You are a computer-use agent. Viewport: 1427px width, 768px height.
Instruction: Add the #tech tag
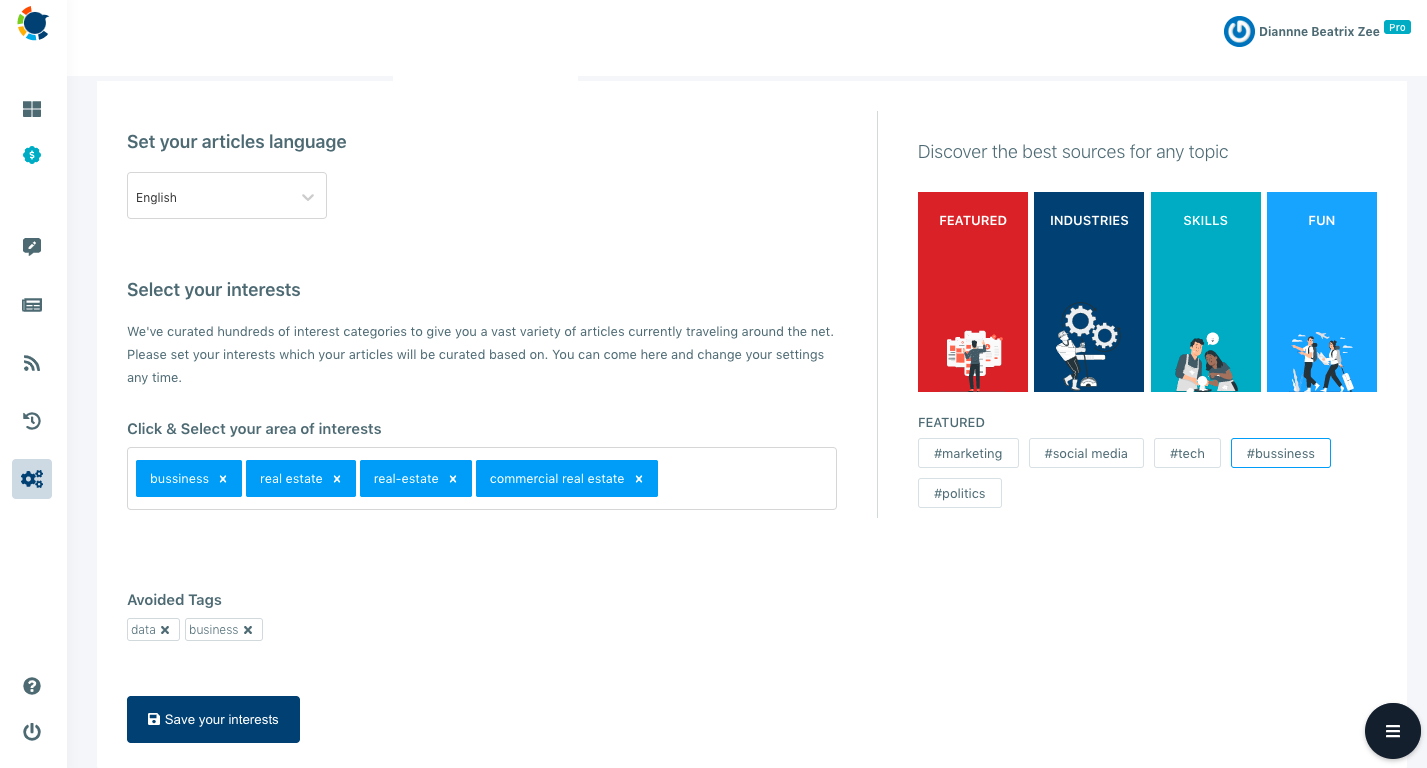1187,453
